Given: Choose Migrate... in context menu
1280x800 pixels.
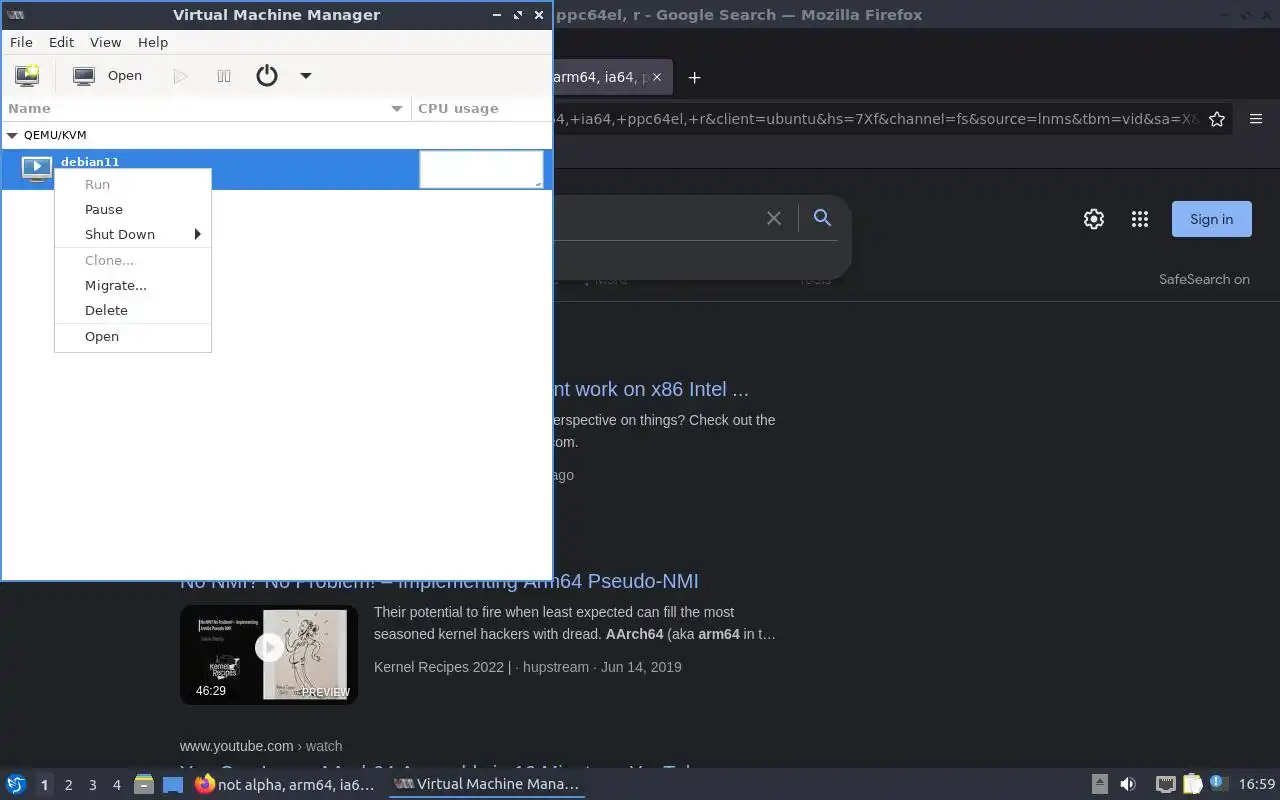Looking at the screenshot, I should [133, 285].
